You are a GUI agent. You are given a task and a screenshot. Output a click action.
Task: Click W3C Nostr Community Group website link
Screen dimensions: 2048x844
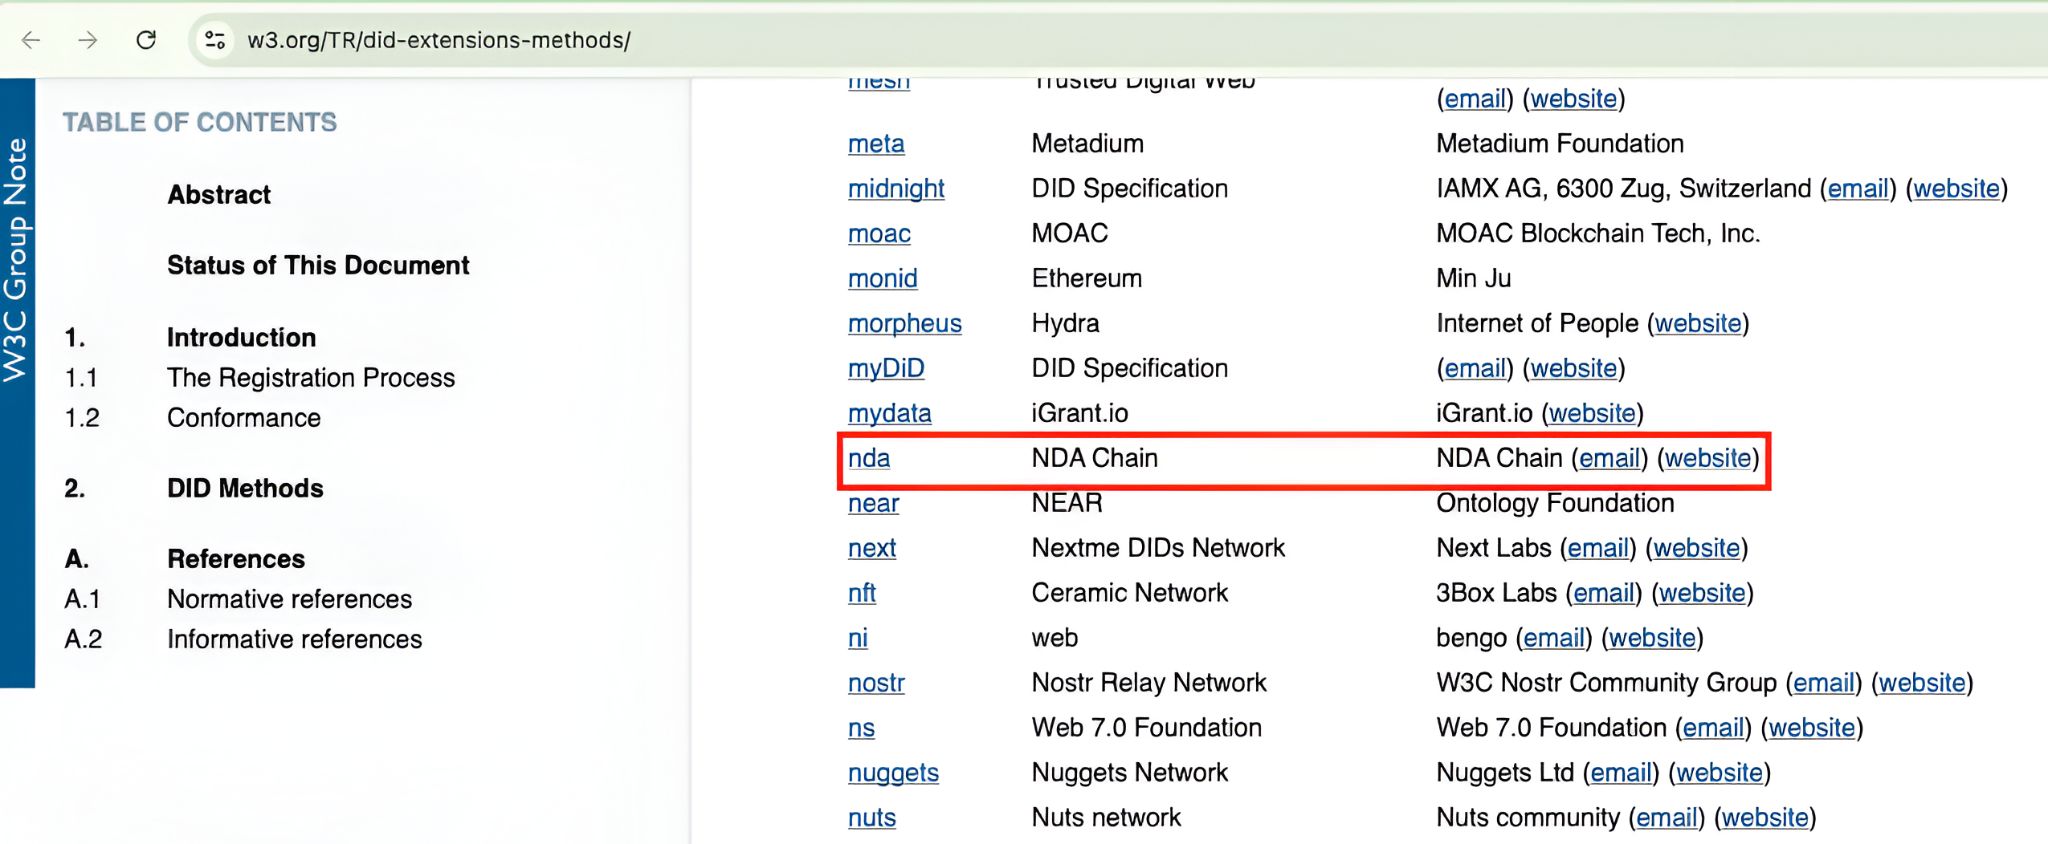1923,683
